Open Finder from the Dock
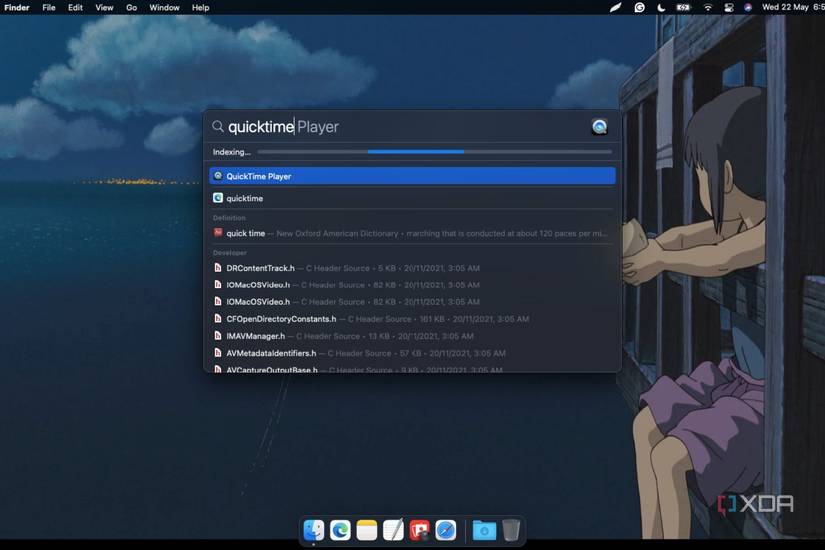The width and height of the screenshot is (825, 550). (314, 530)
